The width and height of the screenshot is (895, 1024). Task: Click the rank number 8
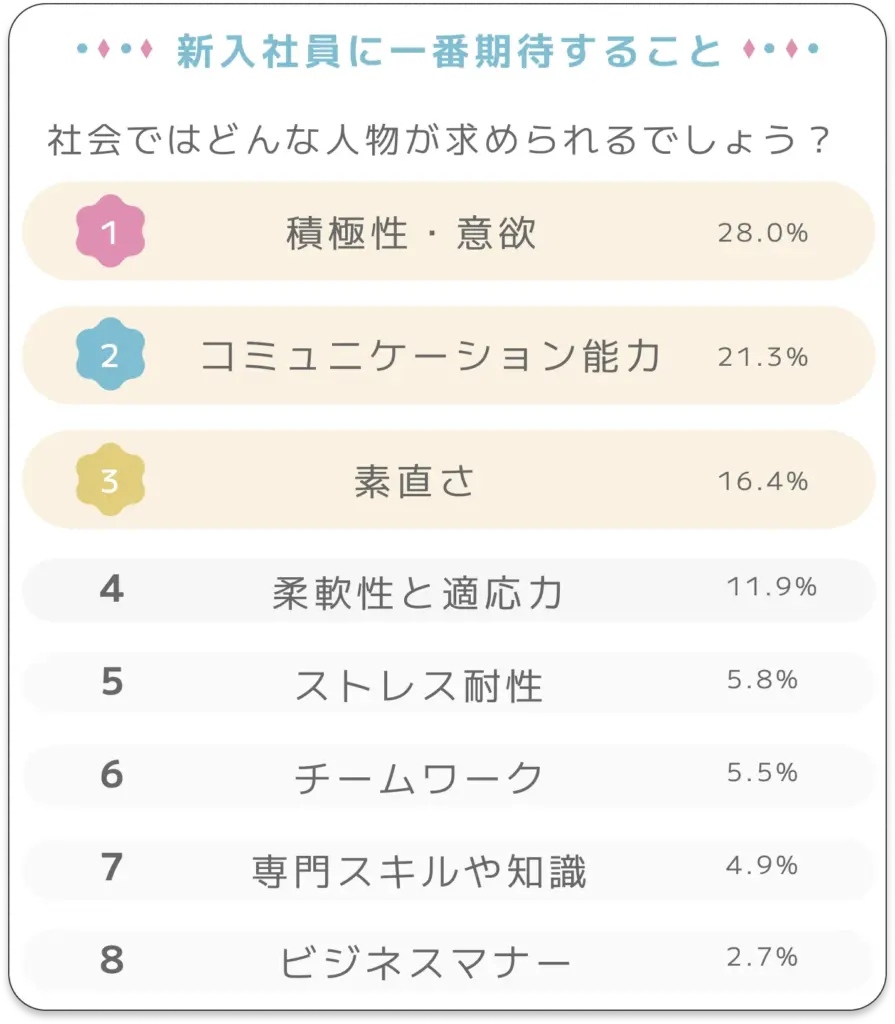pos(112,960)
